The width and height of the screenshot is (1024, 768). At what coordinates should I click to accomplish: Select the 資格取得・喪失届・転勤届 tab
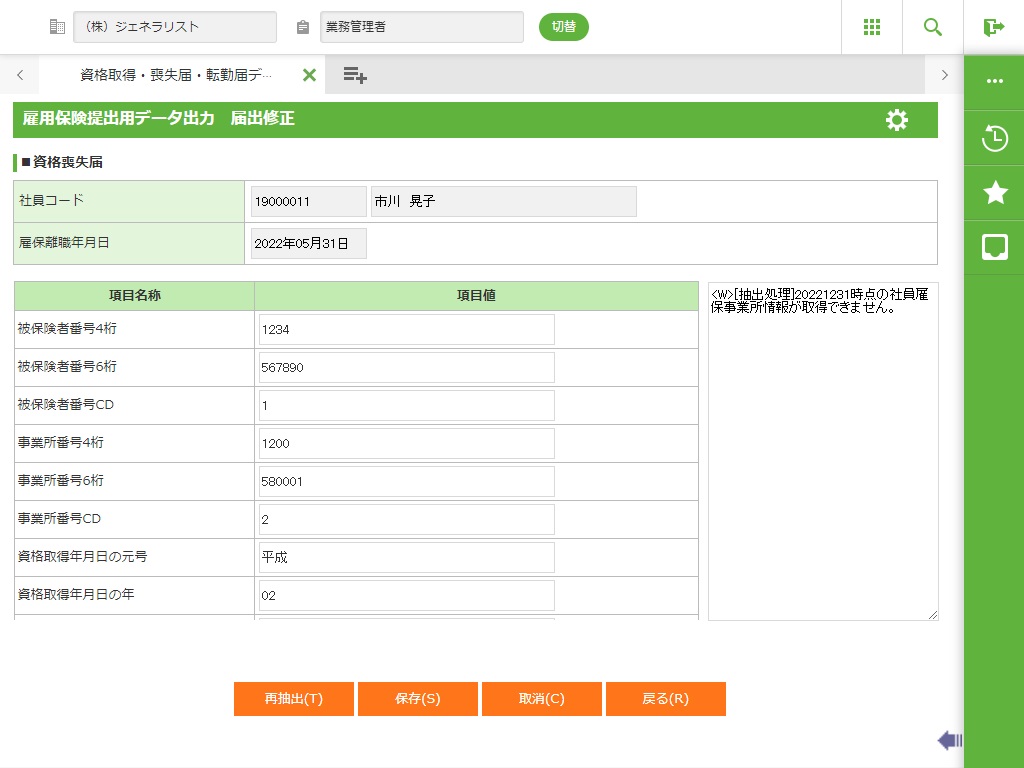click(x=175, y=75)
